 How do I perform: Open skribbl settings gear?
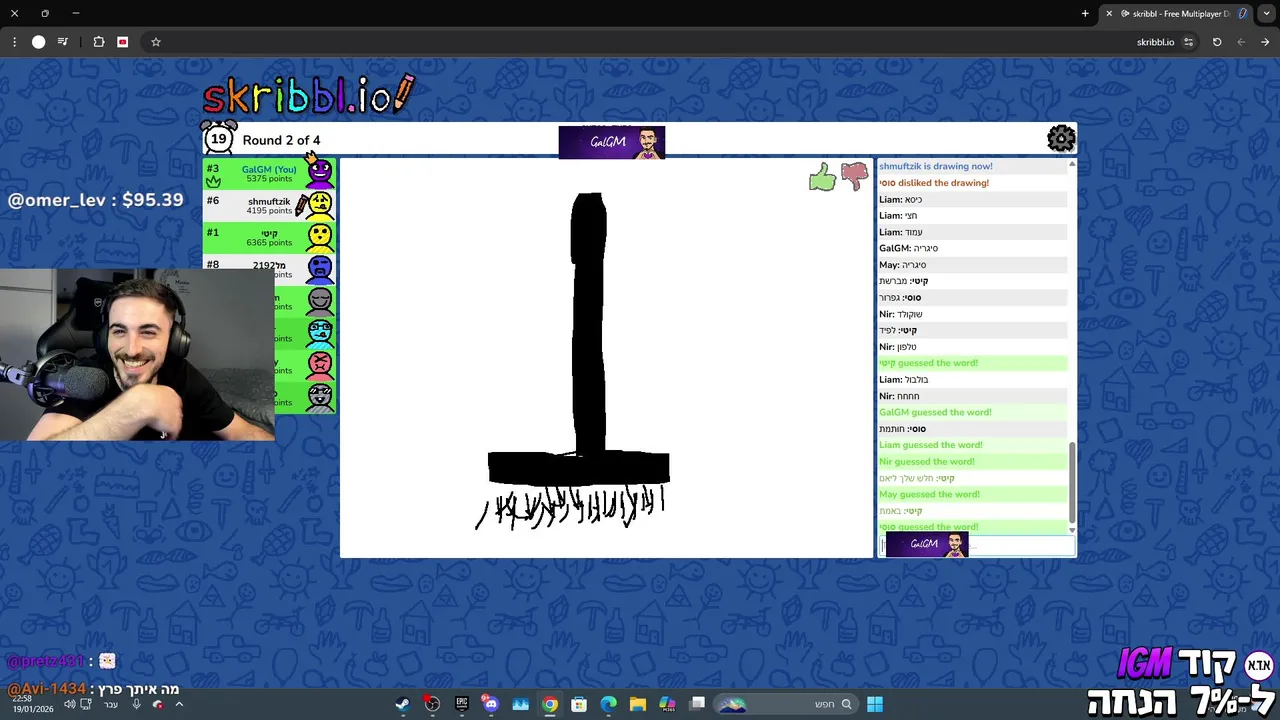tap(1061, 138)
